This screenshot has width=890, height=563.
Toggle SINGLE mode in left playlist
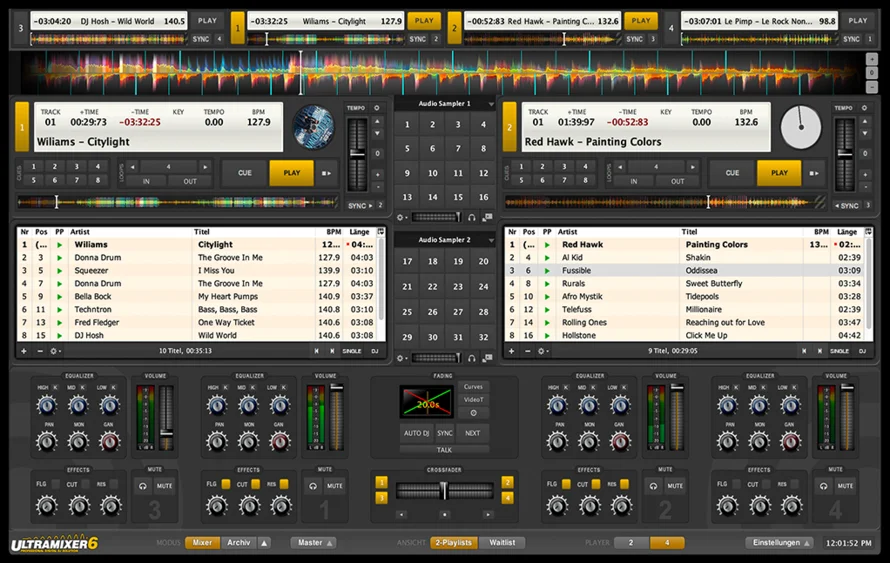point(352,351)
